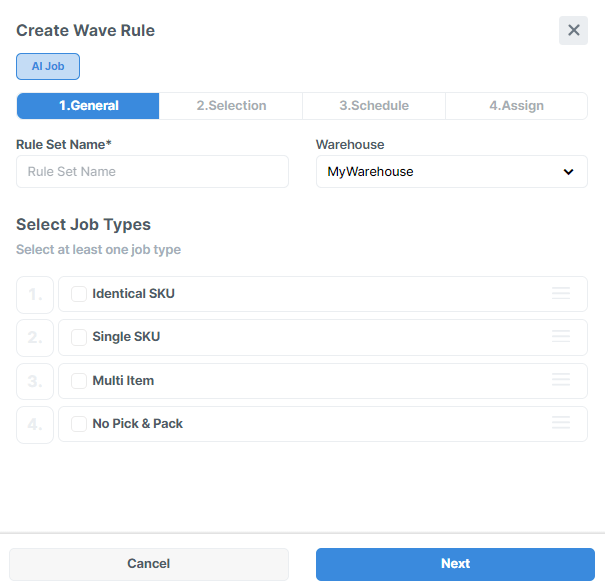Click priority number 2. beside Single SKU

[35, 338]
